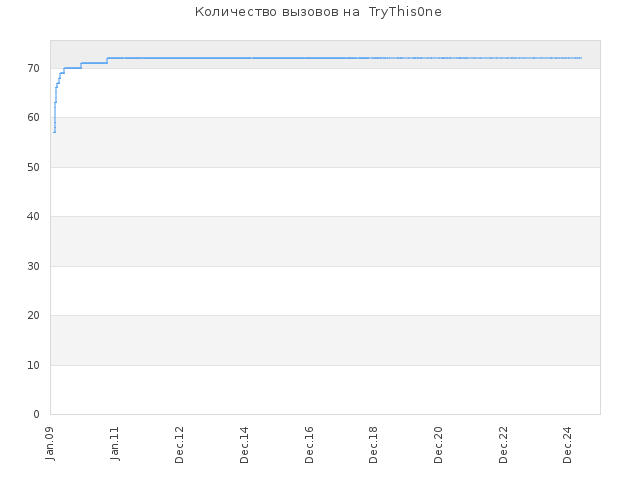Click the chart title mentioning TryThis0ne
Screen dimensions: 640x480
(318, 12)
